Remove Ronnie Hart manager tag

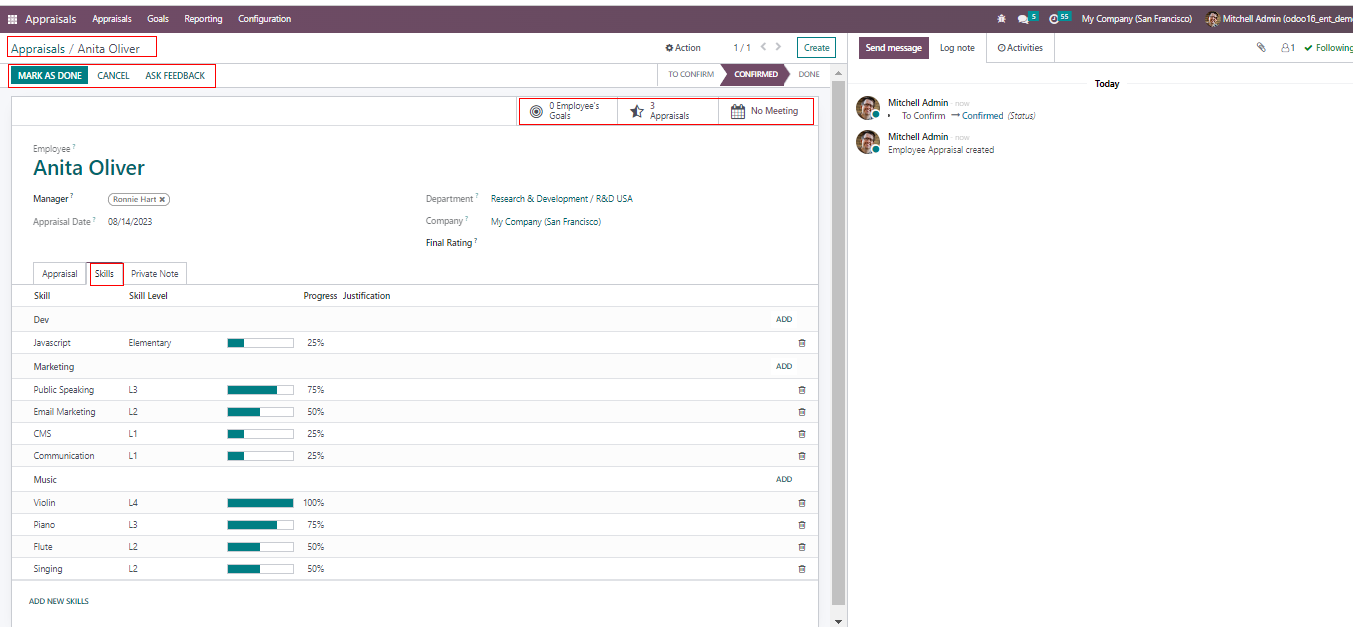pos(162,199)
